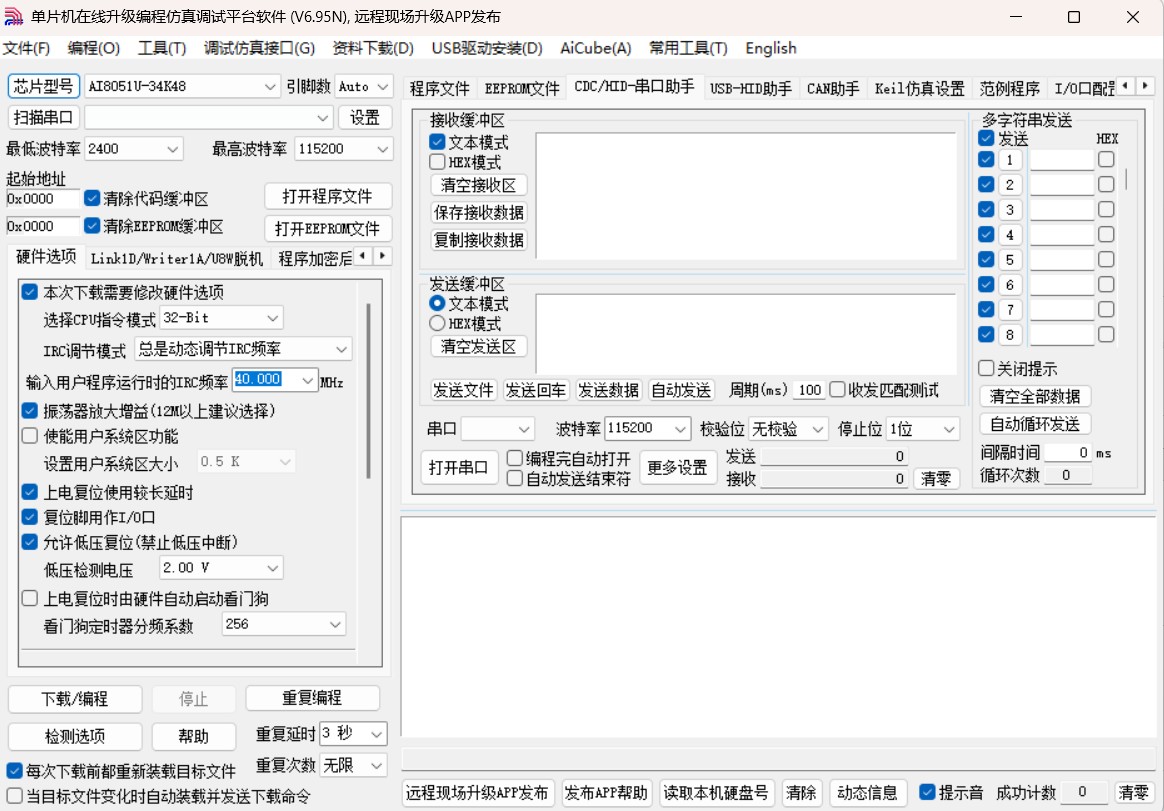Toggle 提示音 checkbox
The height and width of the screenshot is (811, 1164).
[x=927, y=792]
